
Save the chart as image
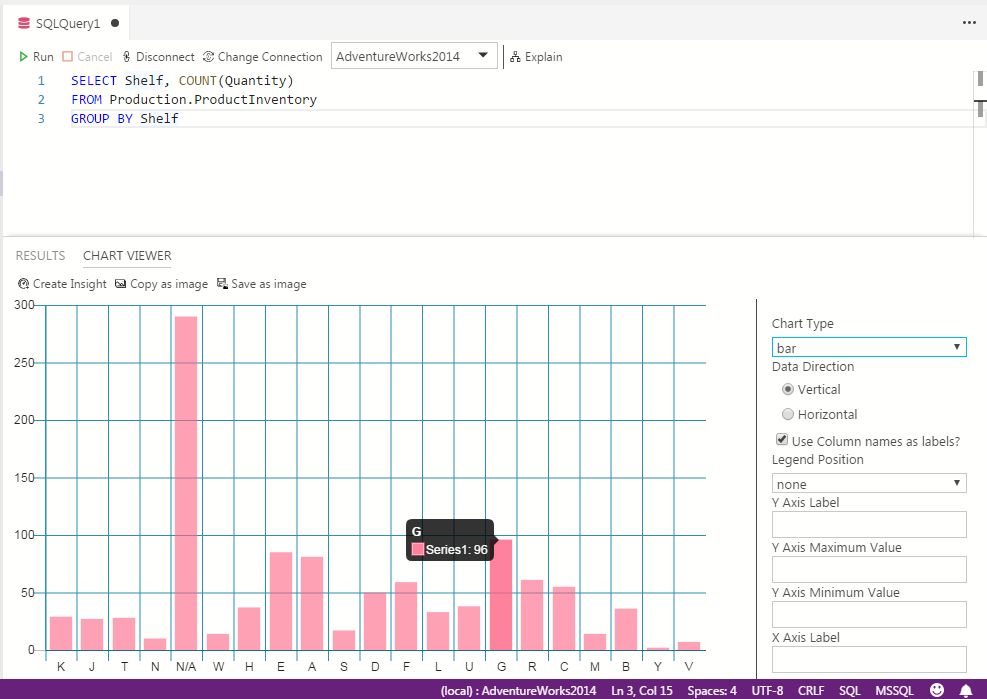(261, 284)
